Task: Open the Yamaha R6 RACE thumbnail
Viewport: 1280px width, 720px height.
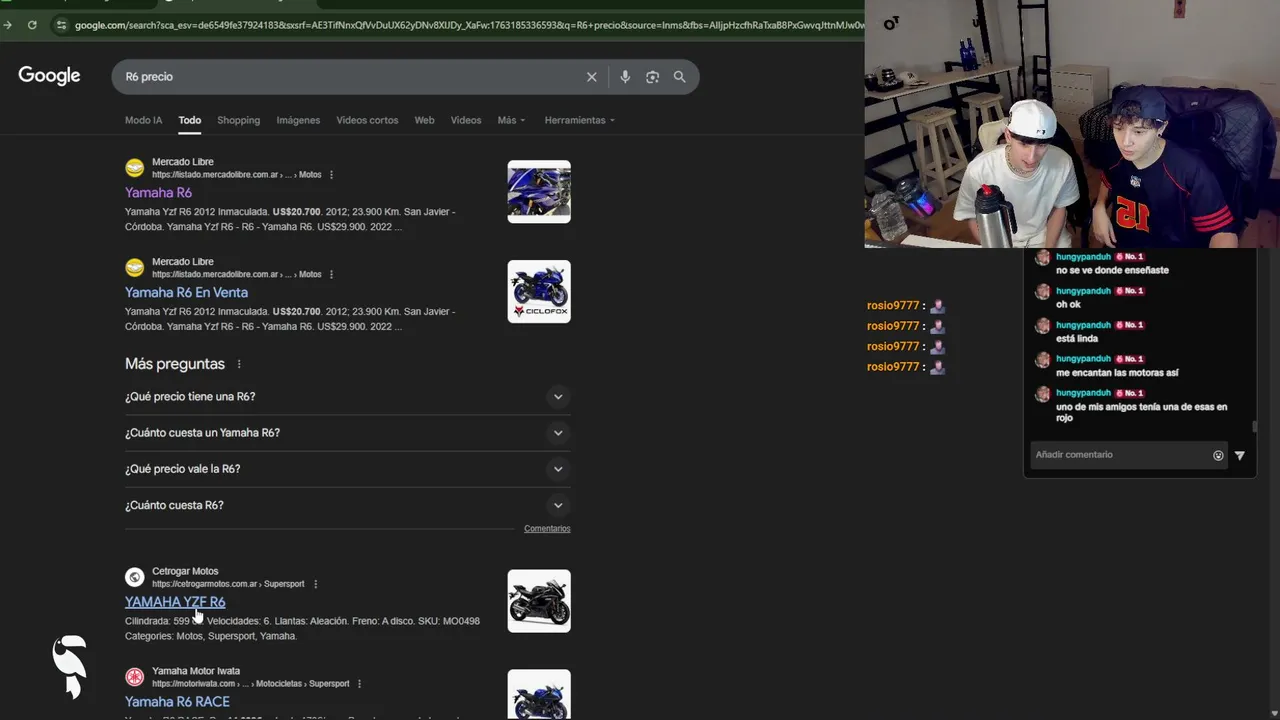Action: click(x=539, y=694)
